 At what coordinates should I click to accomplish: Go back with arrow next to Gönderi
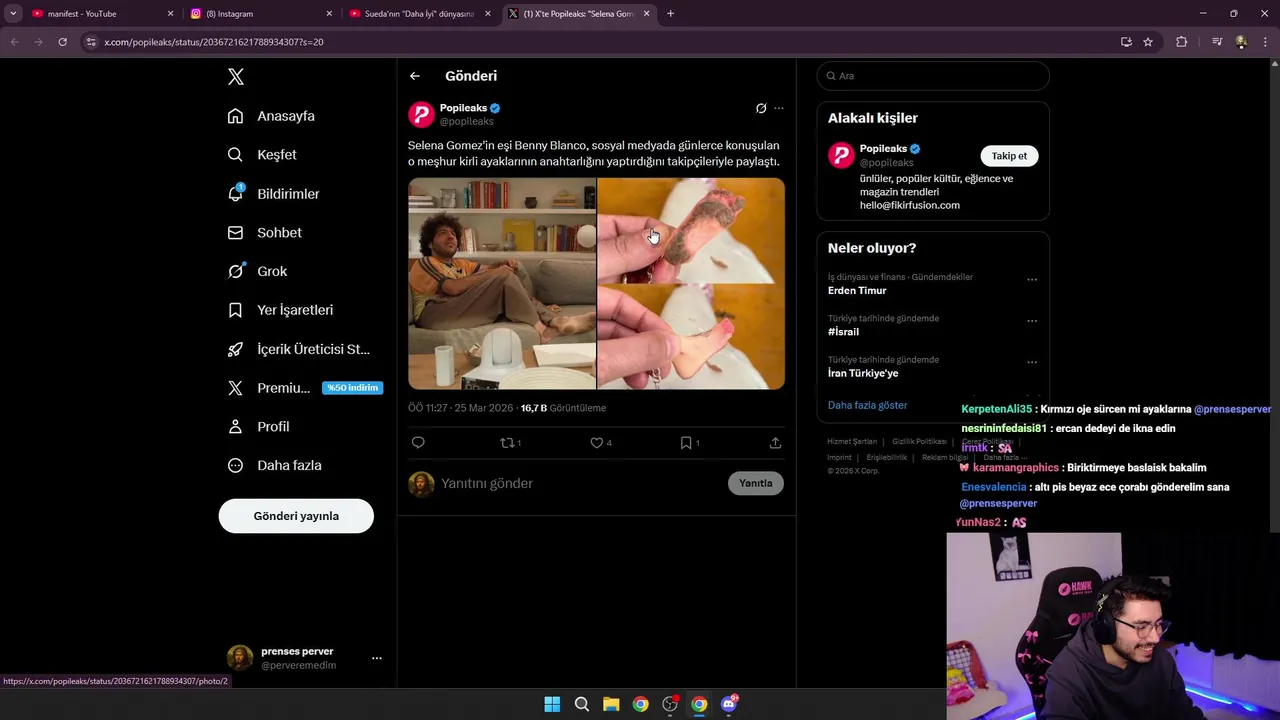tap(415, 76)
